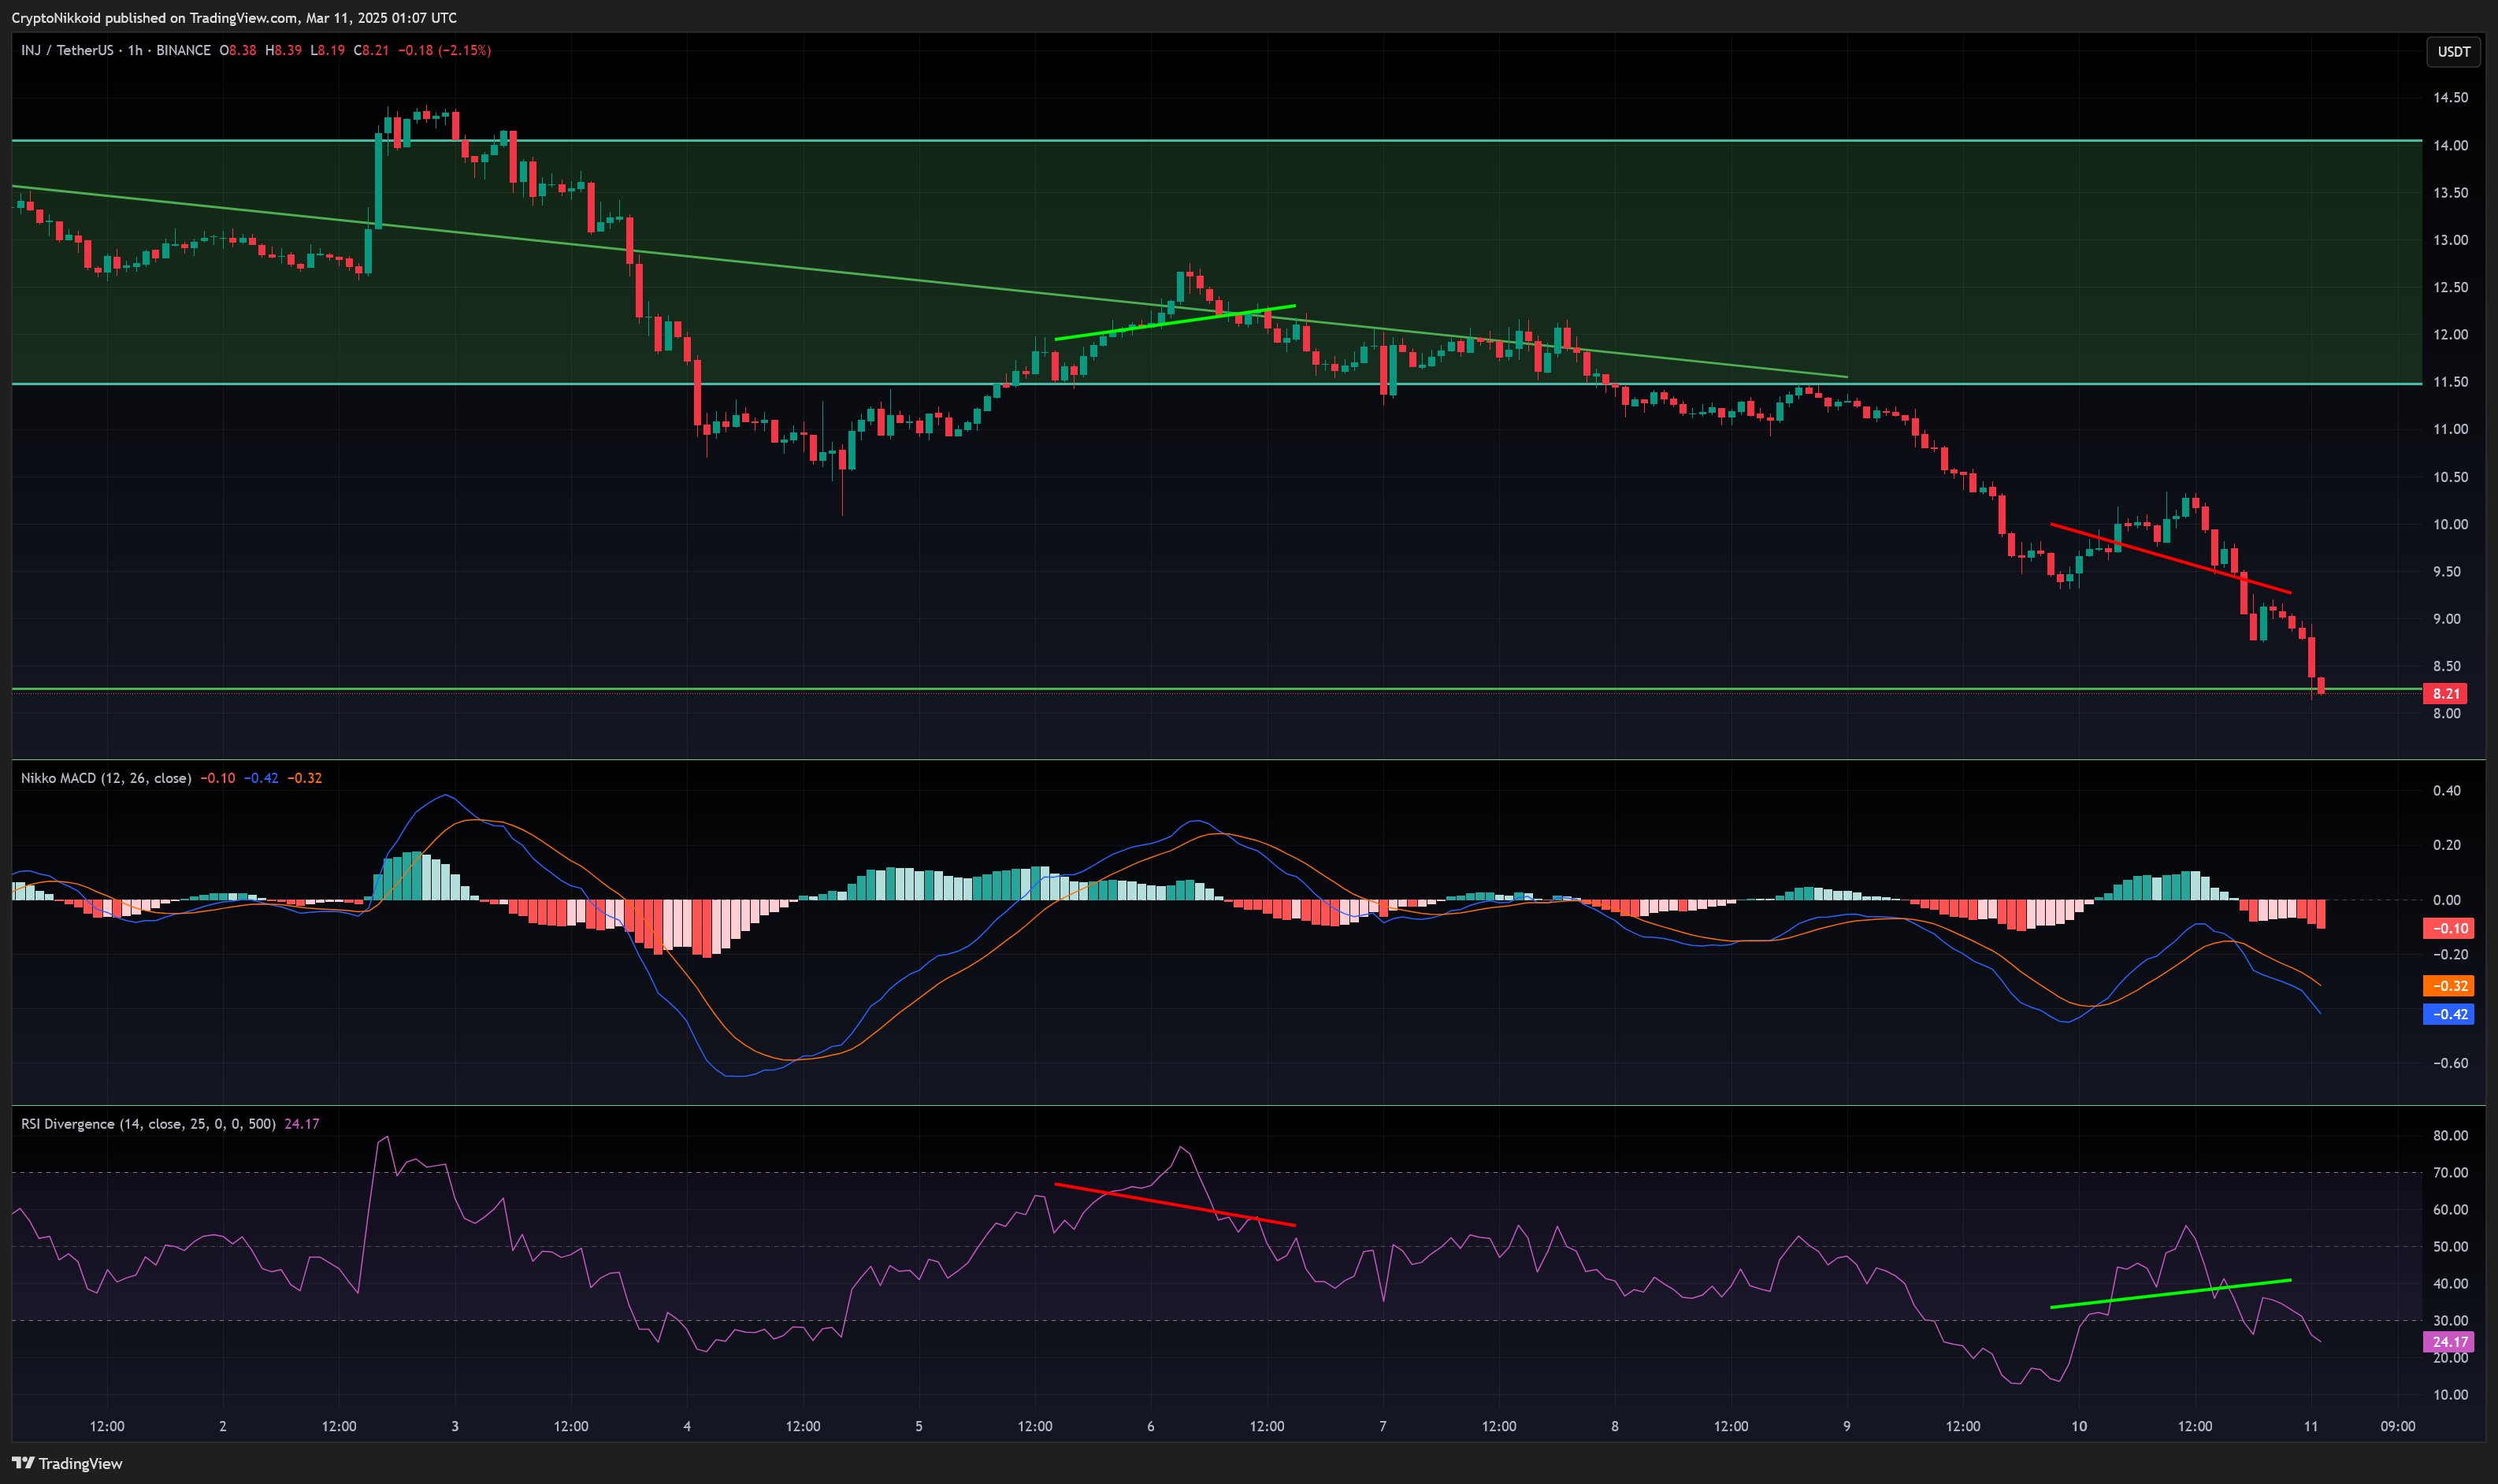Select the horizontal line at 14.00
This screenshot has width=2498, height=1484.
point(1217,141)
